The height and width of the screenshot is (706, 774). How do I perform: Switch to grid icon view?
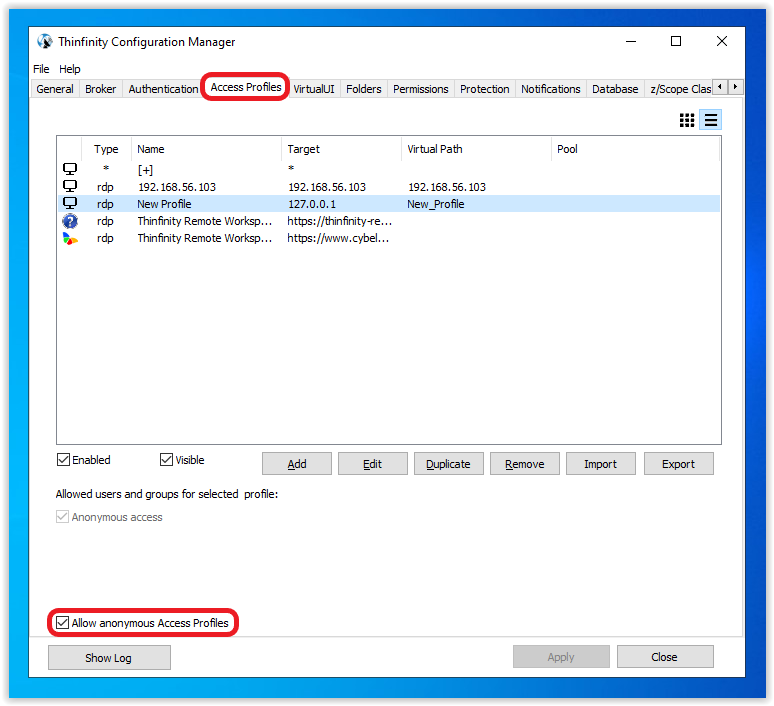point(687,120)
